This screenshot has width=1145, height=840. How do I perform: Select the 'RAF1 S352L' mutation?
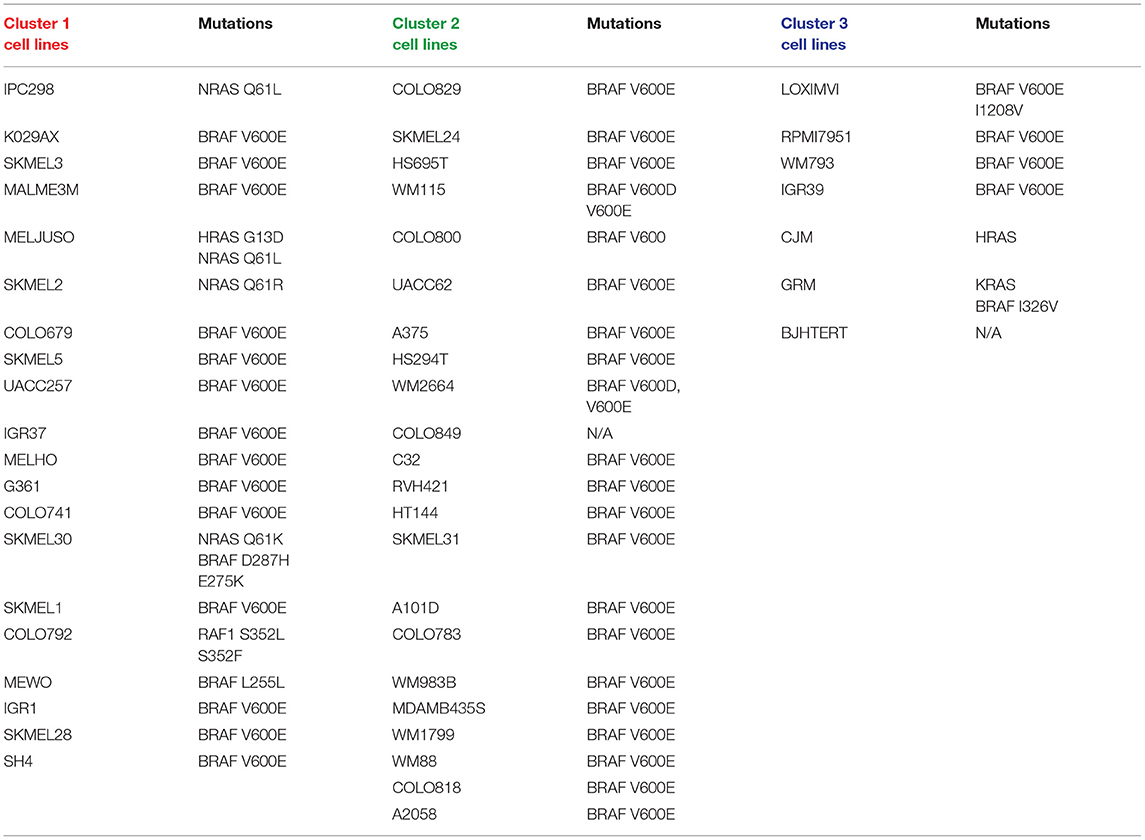(241, 635)
